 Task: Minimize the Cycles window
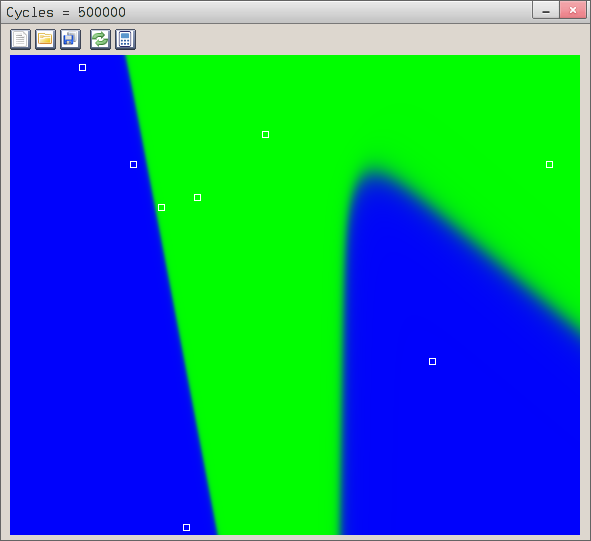[546, 10]
